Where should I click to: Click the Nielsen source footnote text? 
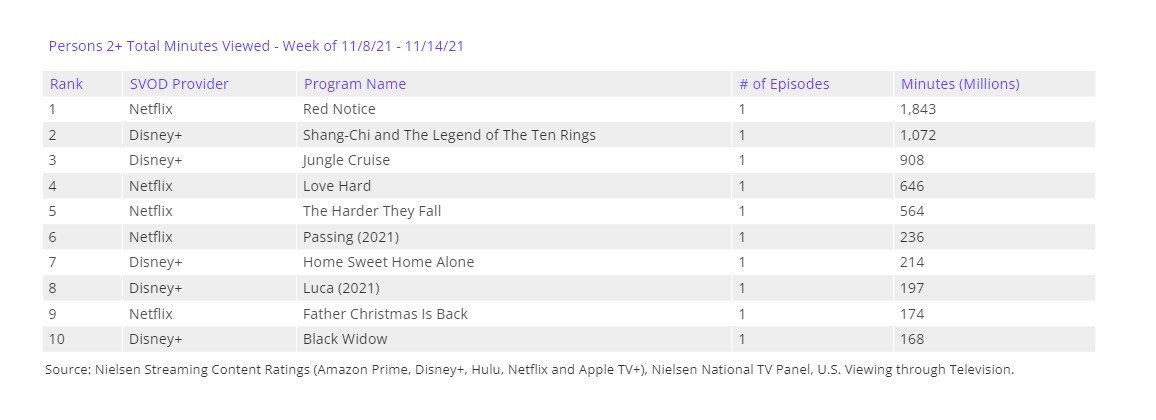[529, 370]
